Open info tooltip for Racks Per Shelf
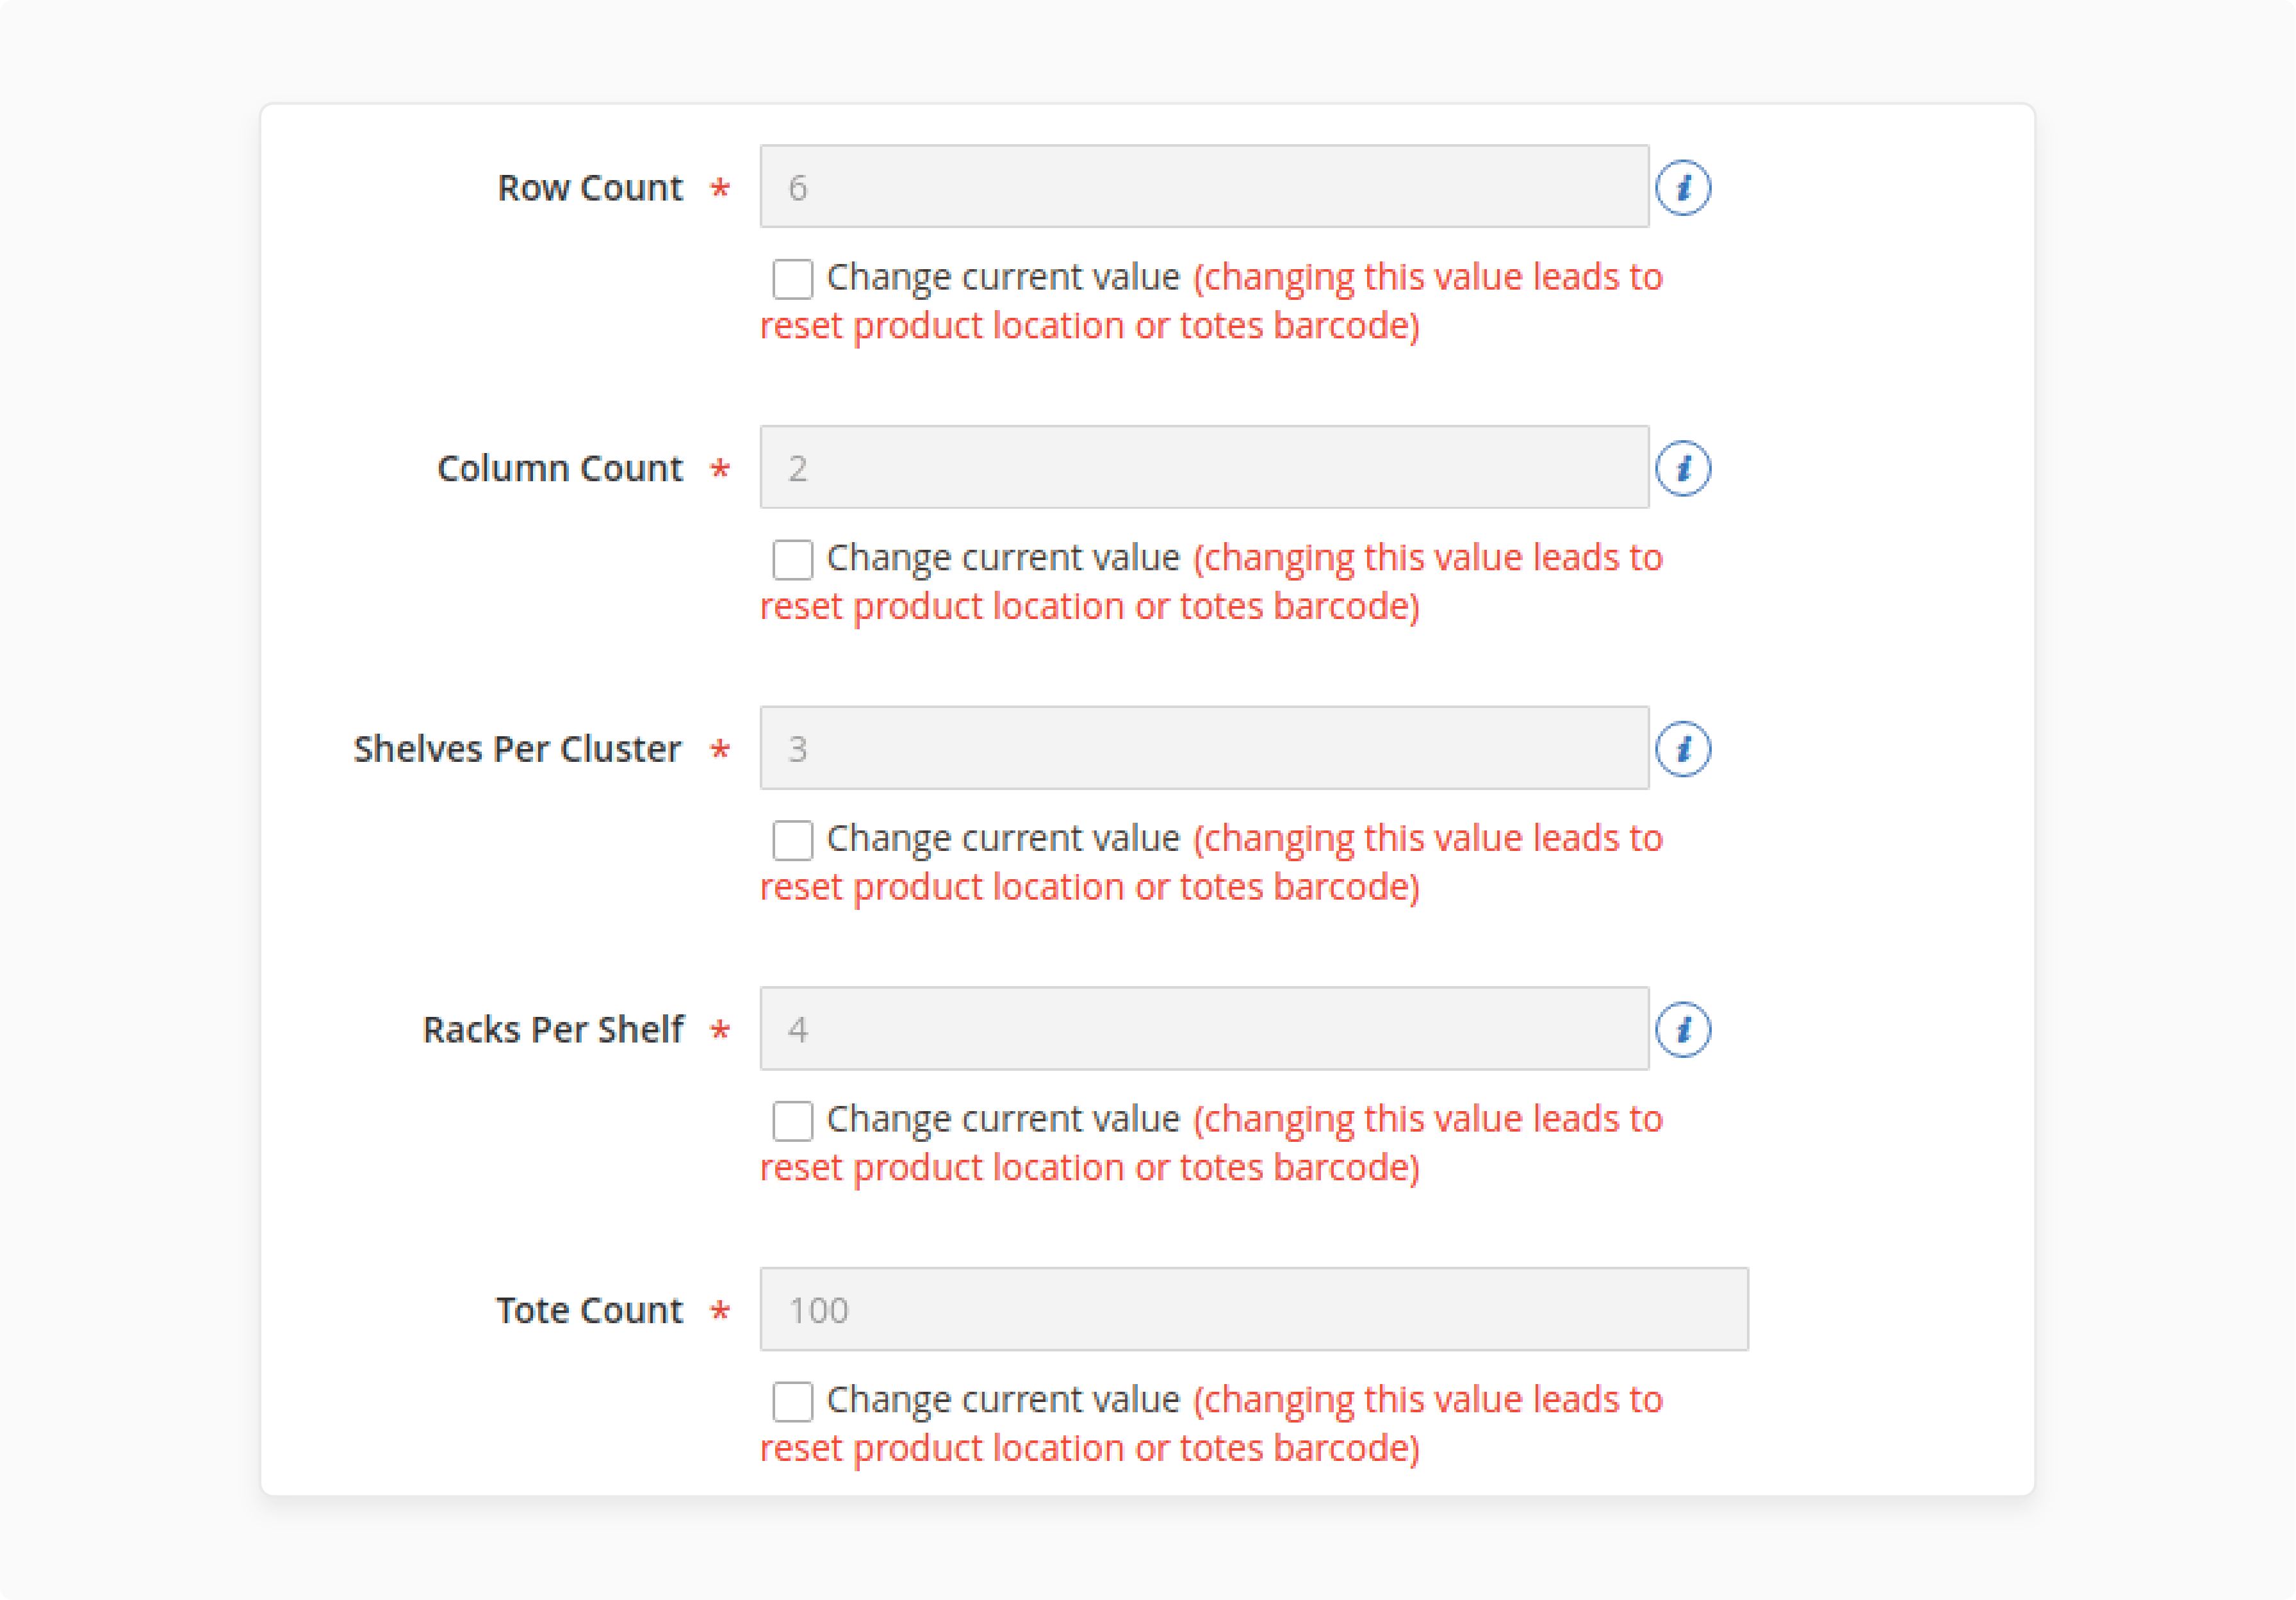 pyautogui.click(x=1683, y=1029)
